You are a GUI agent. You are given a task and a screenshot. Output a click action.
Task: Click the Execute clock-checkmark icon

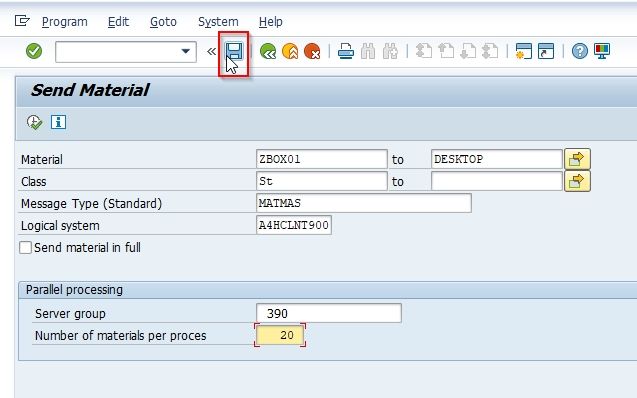click(35, 122)
